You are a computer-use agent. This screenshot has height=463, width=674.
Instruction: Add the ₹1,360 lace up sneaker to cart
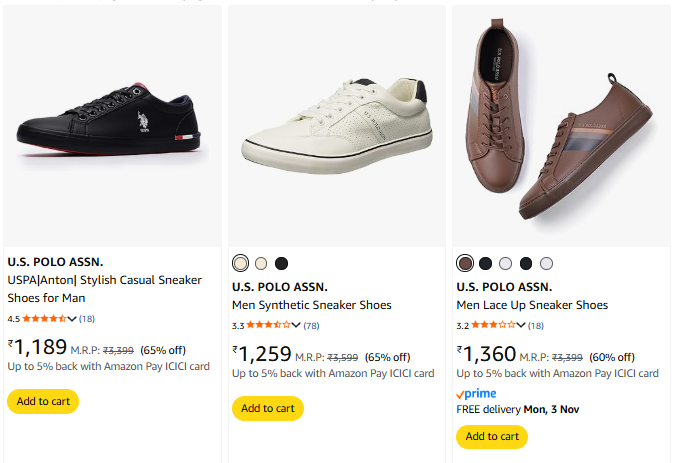coord(492,436)
